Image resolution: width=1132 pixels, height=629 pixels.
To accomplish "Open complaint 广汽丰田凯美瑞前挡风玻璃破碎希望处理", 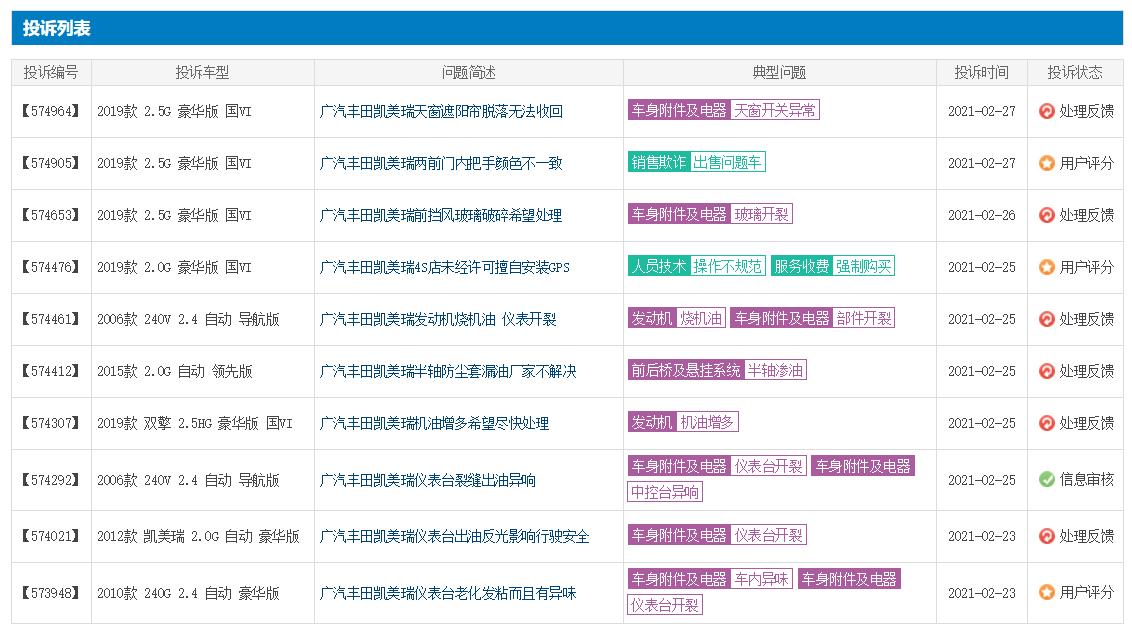I will (440, 215).
